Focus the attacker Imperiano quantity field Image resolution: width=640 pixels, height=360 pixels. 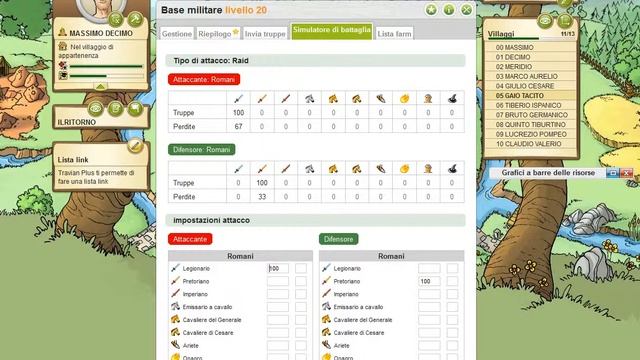(x=278, y=294)
